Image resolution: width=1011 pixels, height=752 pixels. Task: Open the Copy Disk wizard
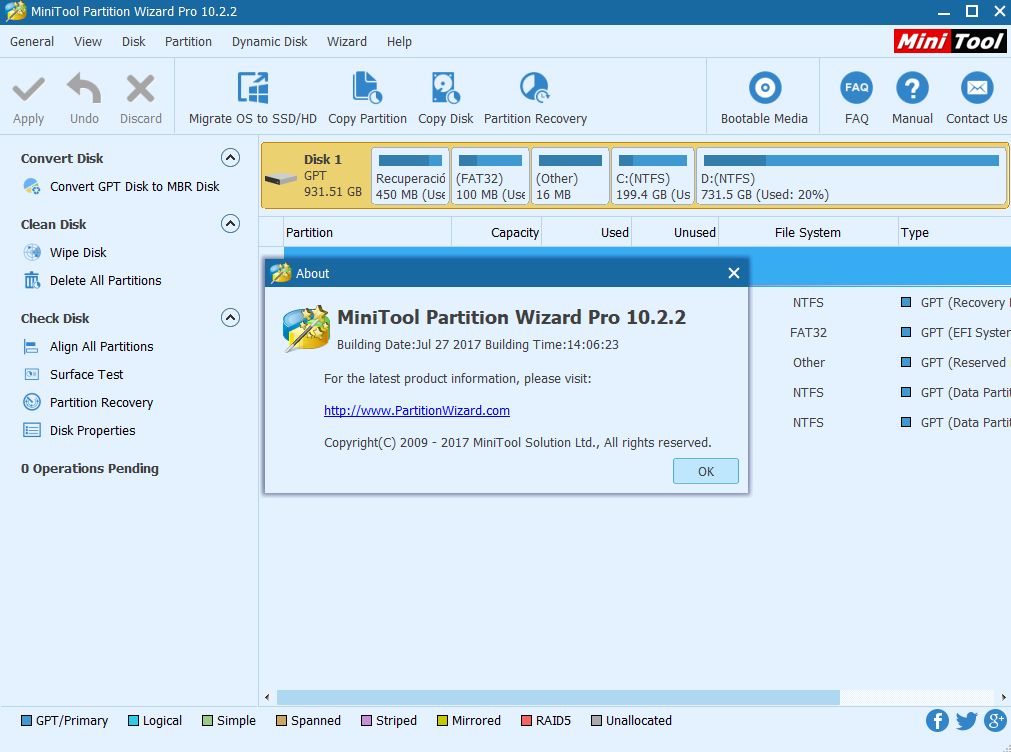[x=446, y=99]
